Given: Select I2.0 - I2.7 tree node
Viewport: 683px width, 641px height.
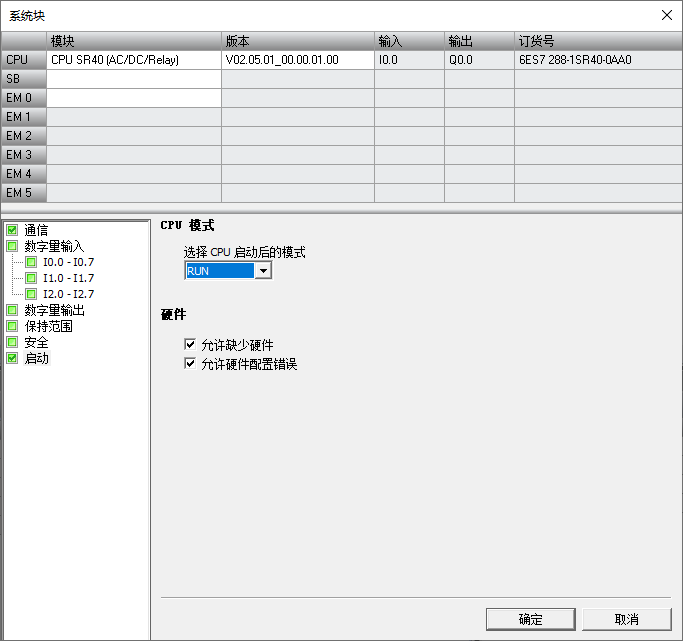Looking at the screenshot, I should (x=68, y=294).
